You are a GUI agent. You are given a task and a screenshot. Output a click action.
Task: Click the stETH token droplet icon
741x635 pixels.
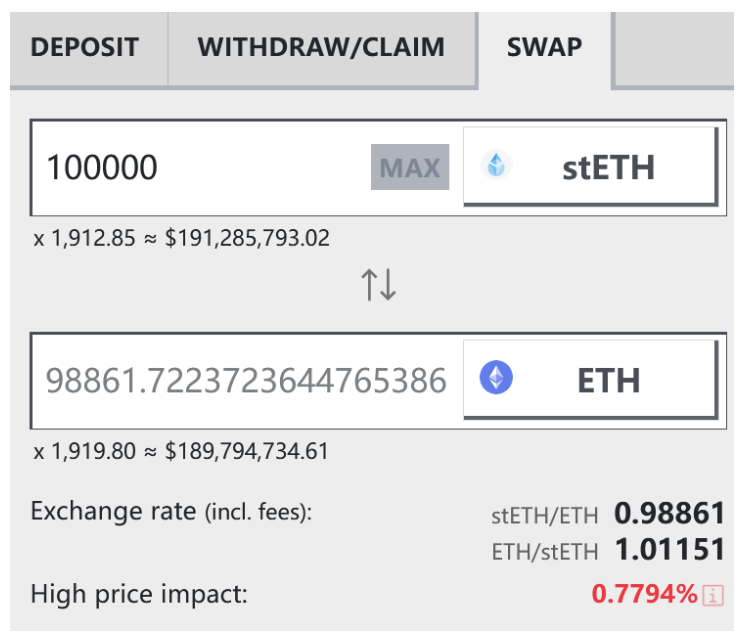pos(496,165)
